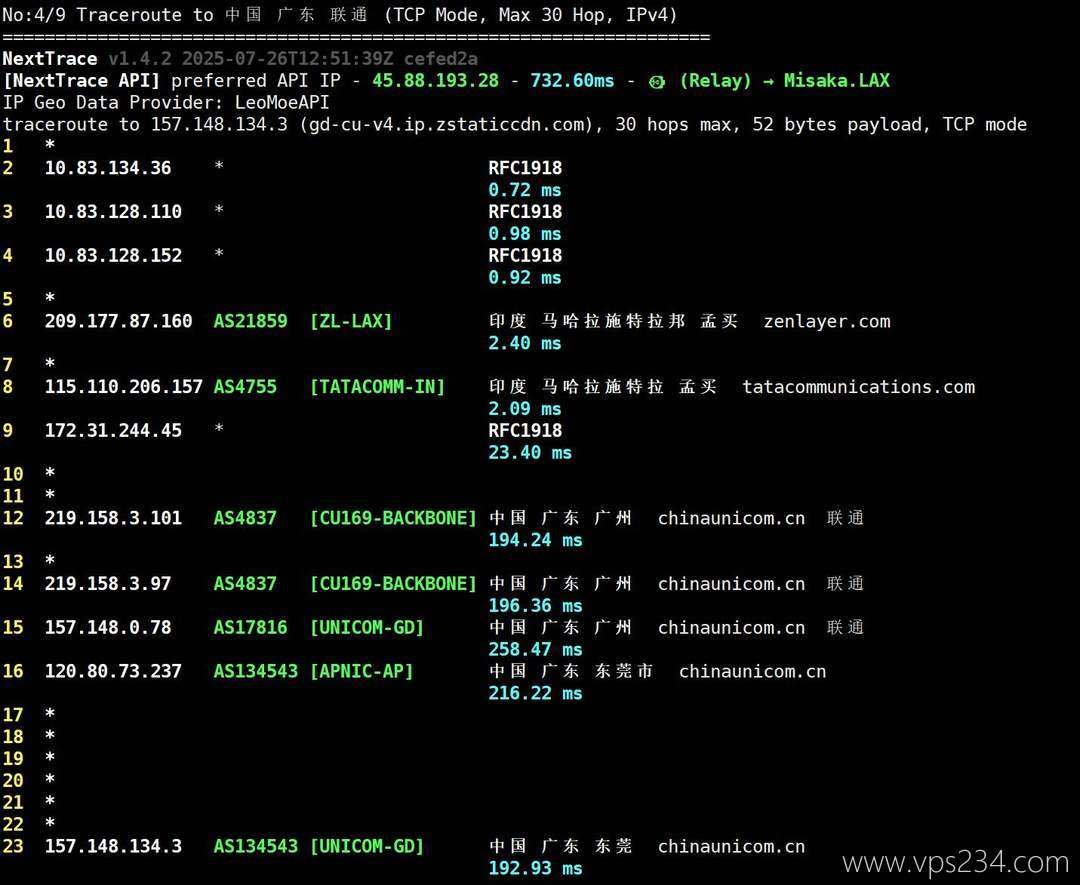1080x885 pixels.
Task: Select AS21859 number
Action: coord(250,321)
